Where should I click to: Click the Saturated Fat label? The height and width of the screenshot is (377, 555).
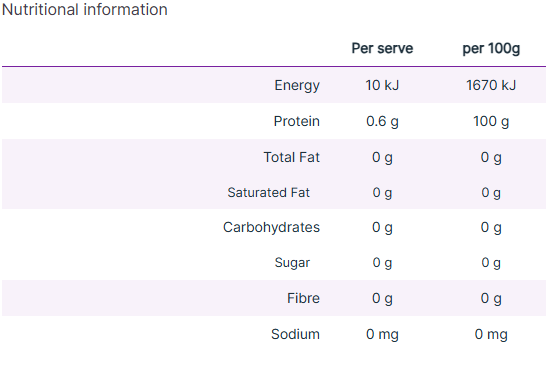coord(269,193)
